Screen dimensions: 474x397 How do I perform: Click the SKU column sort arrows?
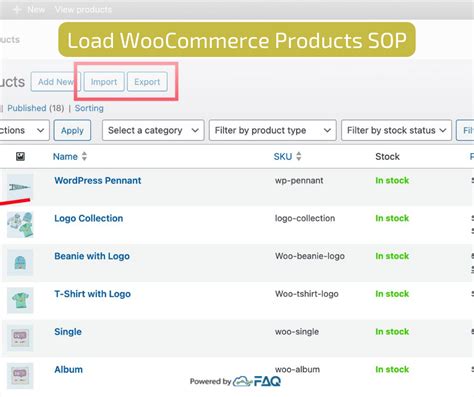coord(299,156)
